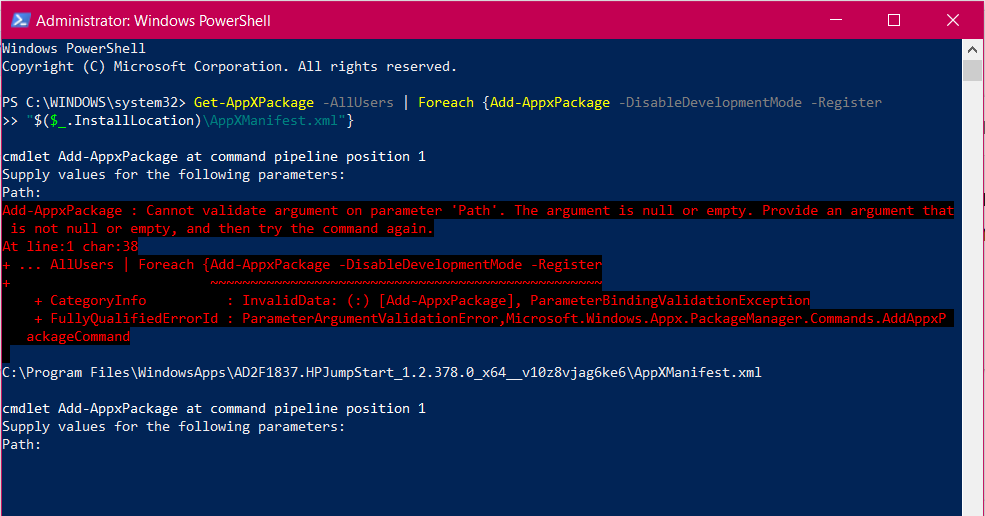This screenshot has width=985, height=516.
Task: Minimize the PowerShell window
Action: [x=835, y=20]
